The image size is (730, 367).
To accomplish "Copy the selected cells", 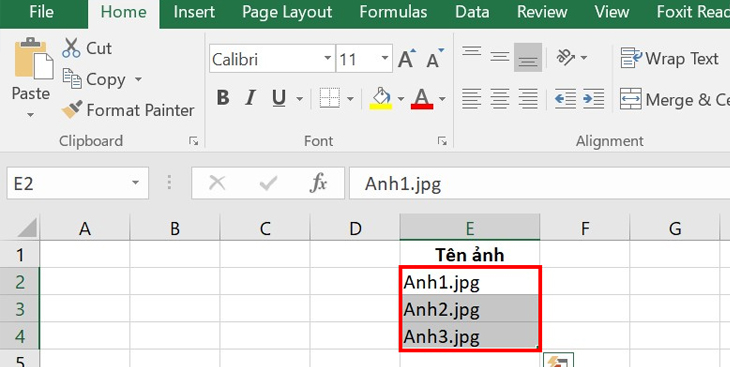I will (x=94, y=80).
